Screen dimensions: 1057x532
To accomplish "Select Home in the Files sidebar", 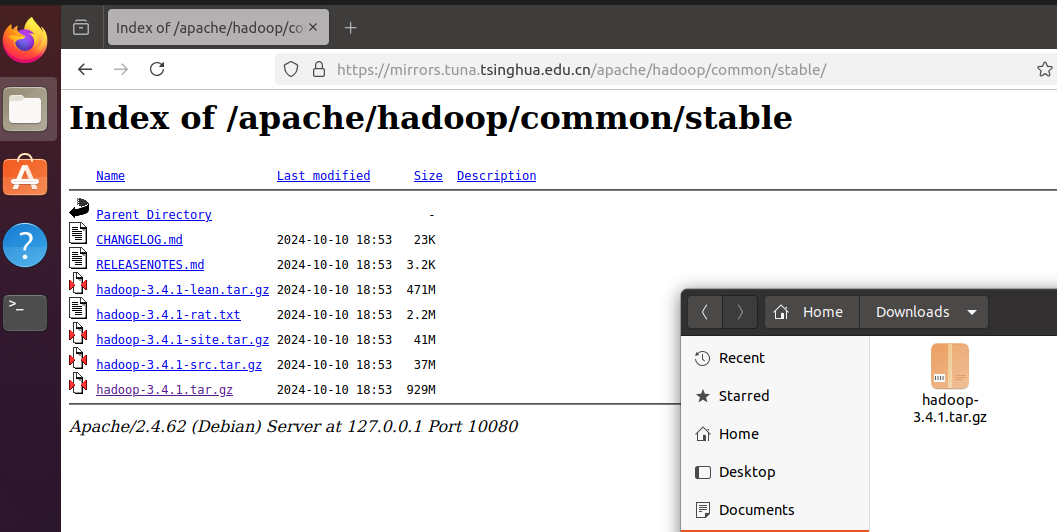I will click(x=775, y=434).
